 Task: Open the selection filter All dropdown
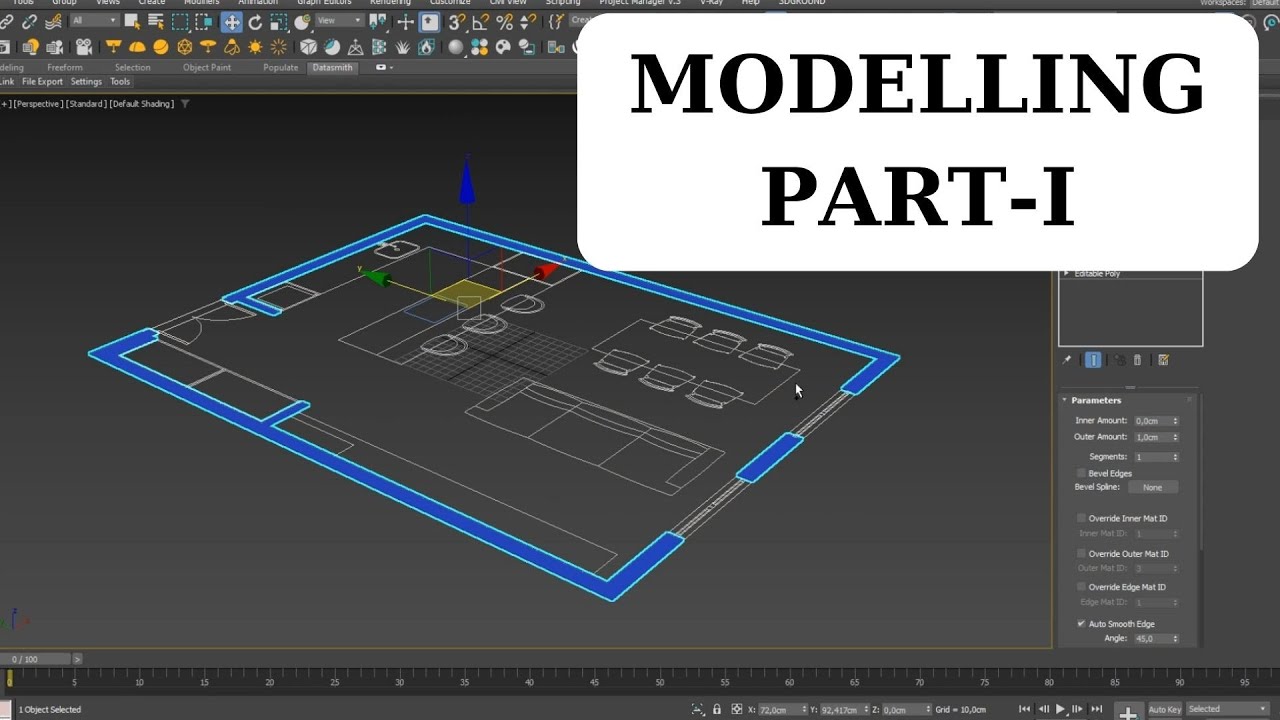(95, 21)
